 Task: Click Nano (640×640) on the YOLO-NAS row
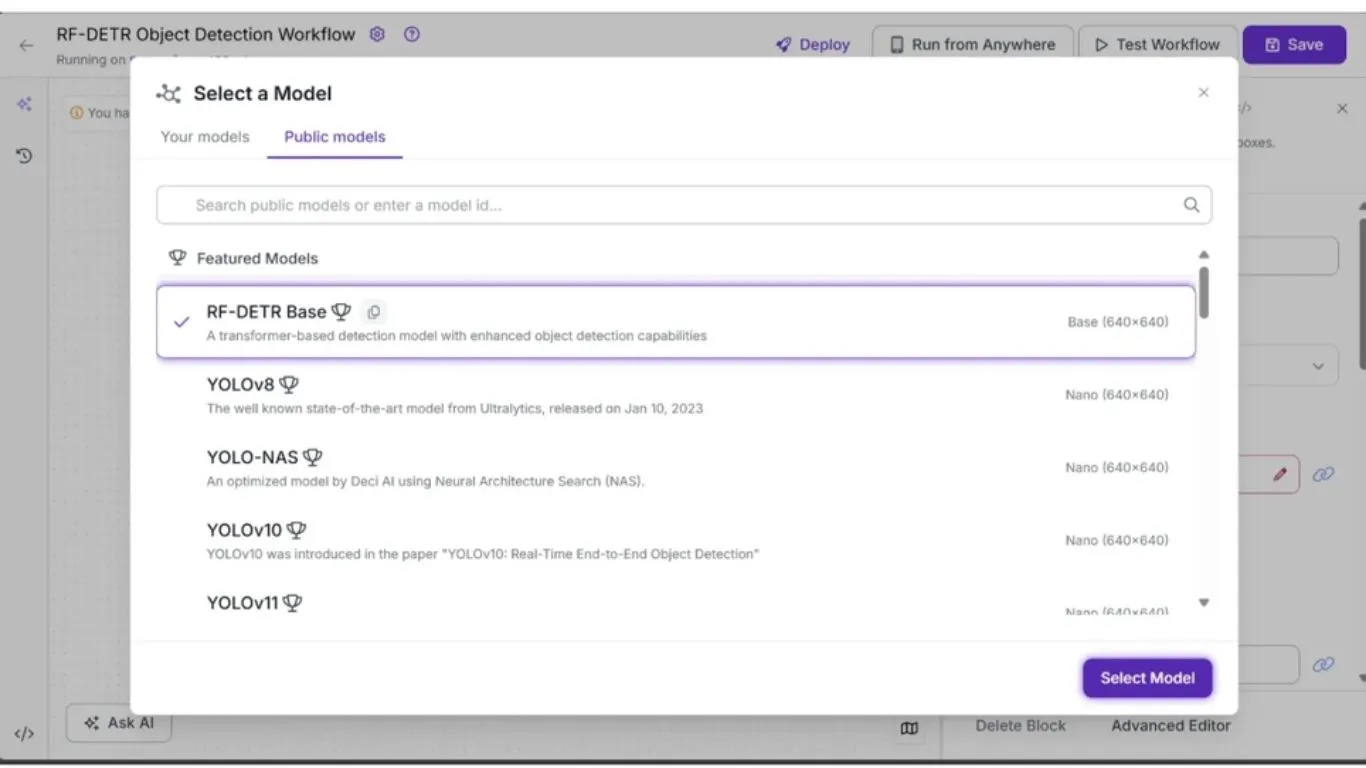point(1117,468)
